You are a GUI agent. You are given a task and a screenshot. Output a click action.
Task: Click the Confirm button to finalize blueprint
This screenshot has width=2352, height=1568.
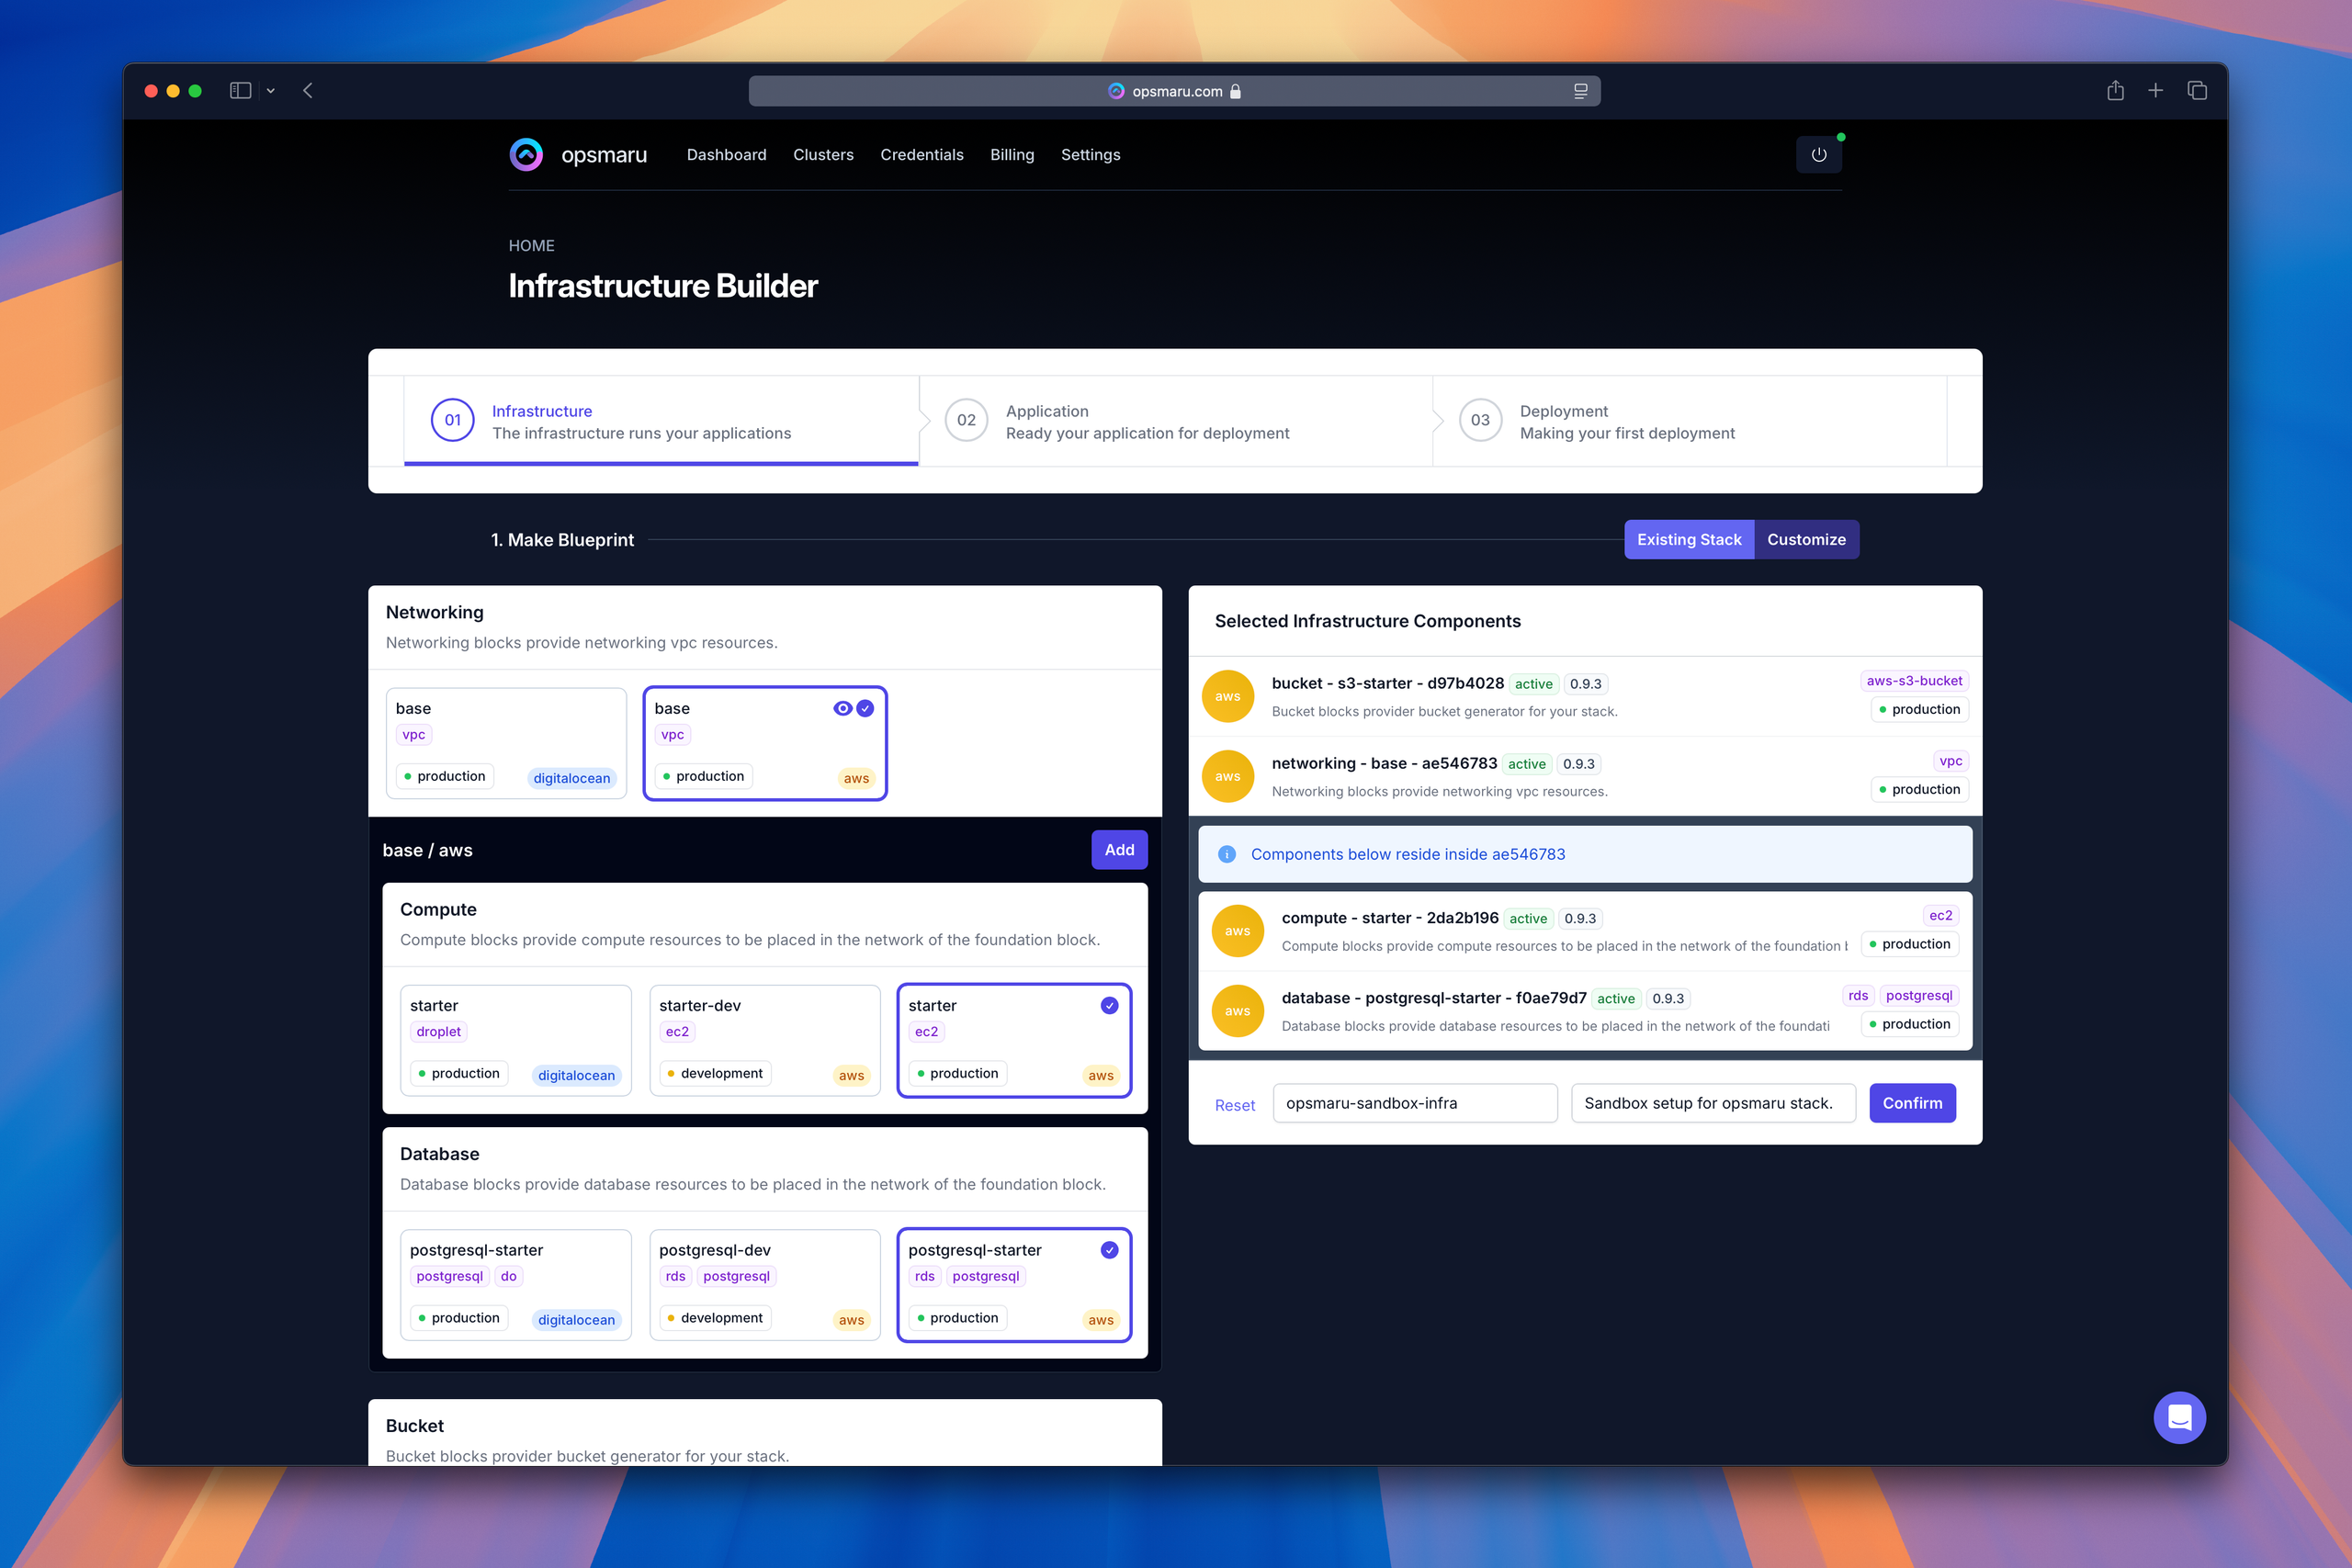(1913, 1102)
